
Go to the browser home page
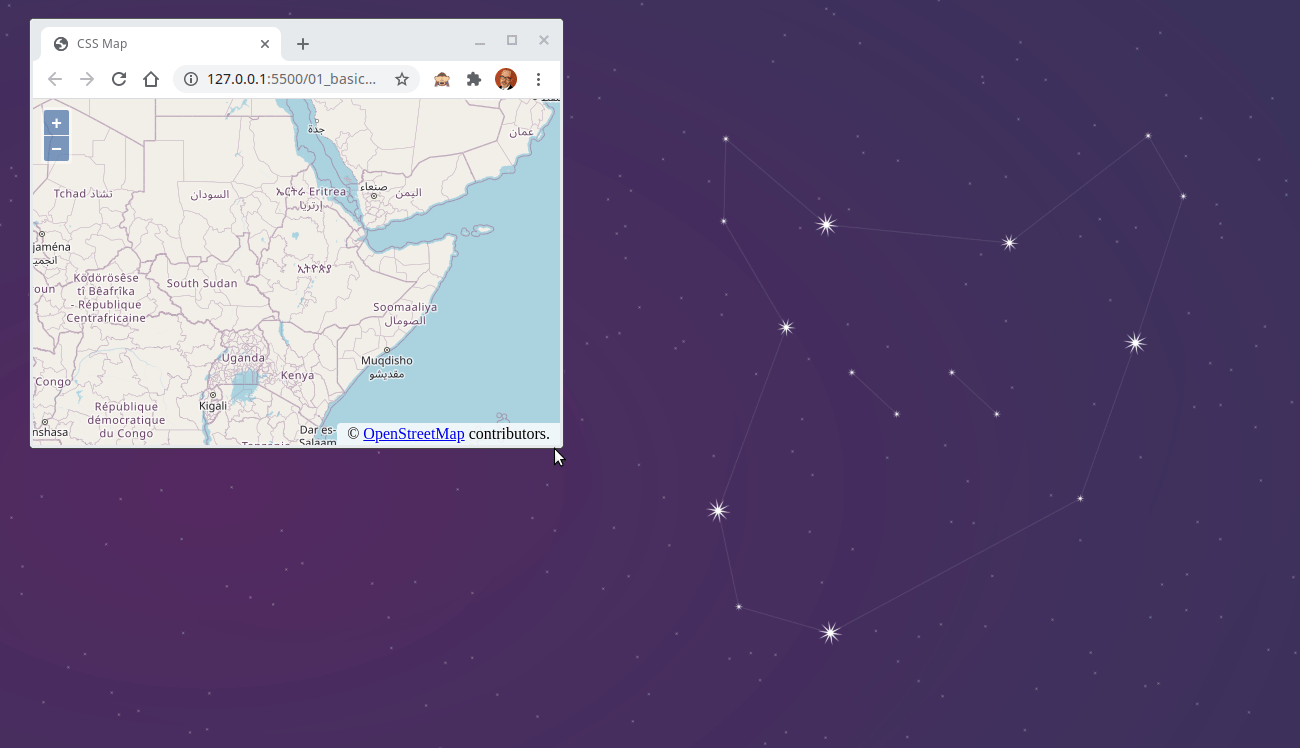click(x=151, y=79)
